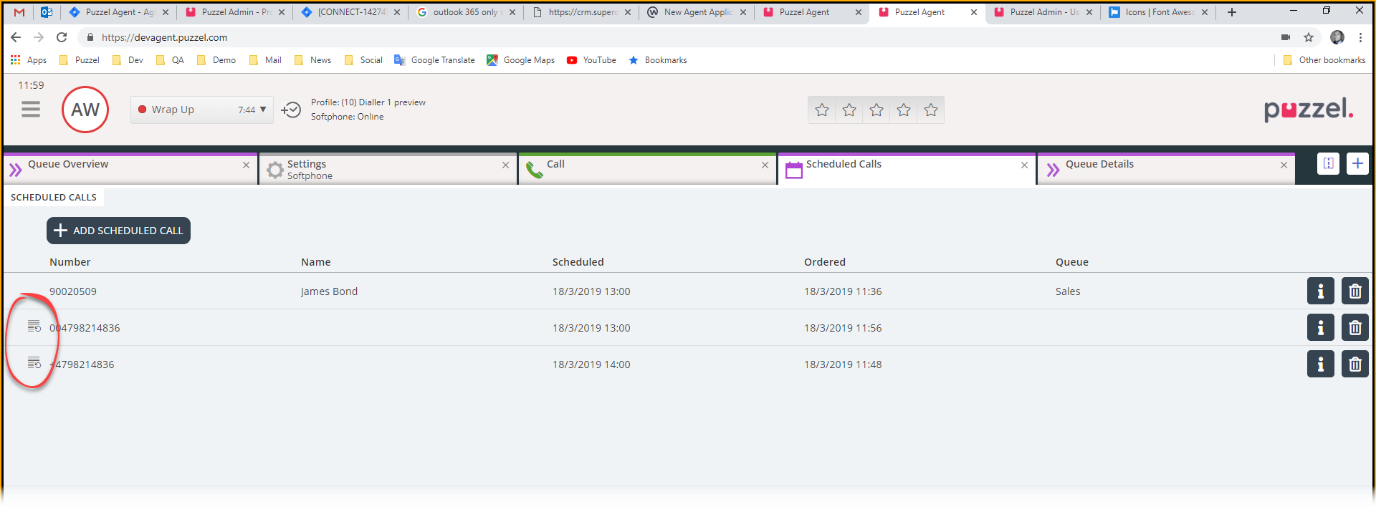Delete the James Bond scheduled call
This screenshot has height=507, width=1376.
point(1355,292)
